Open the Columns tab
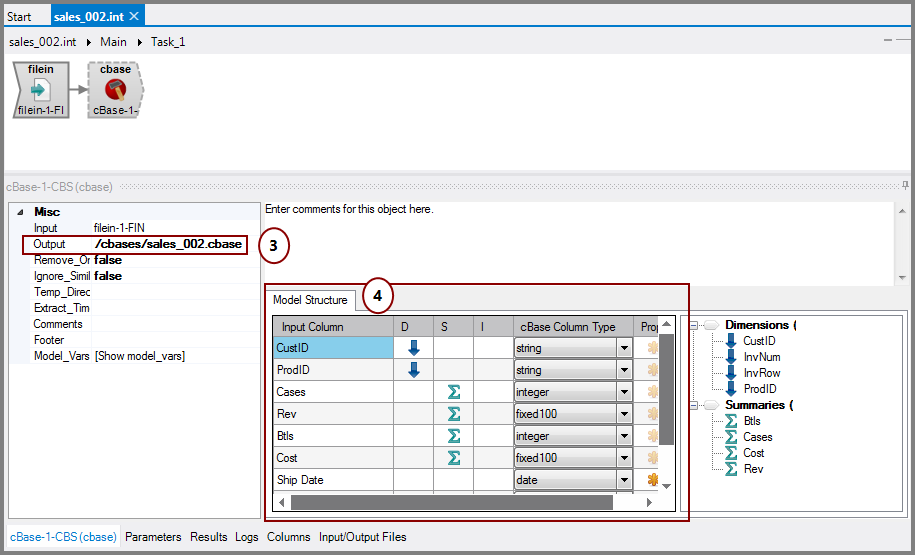The image size is (915, 555). [x=288, y=537]
